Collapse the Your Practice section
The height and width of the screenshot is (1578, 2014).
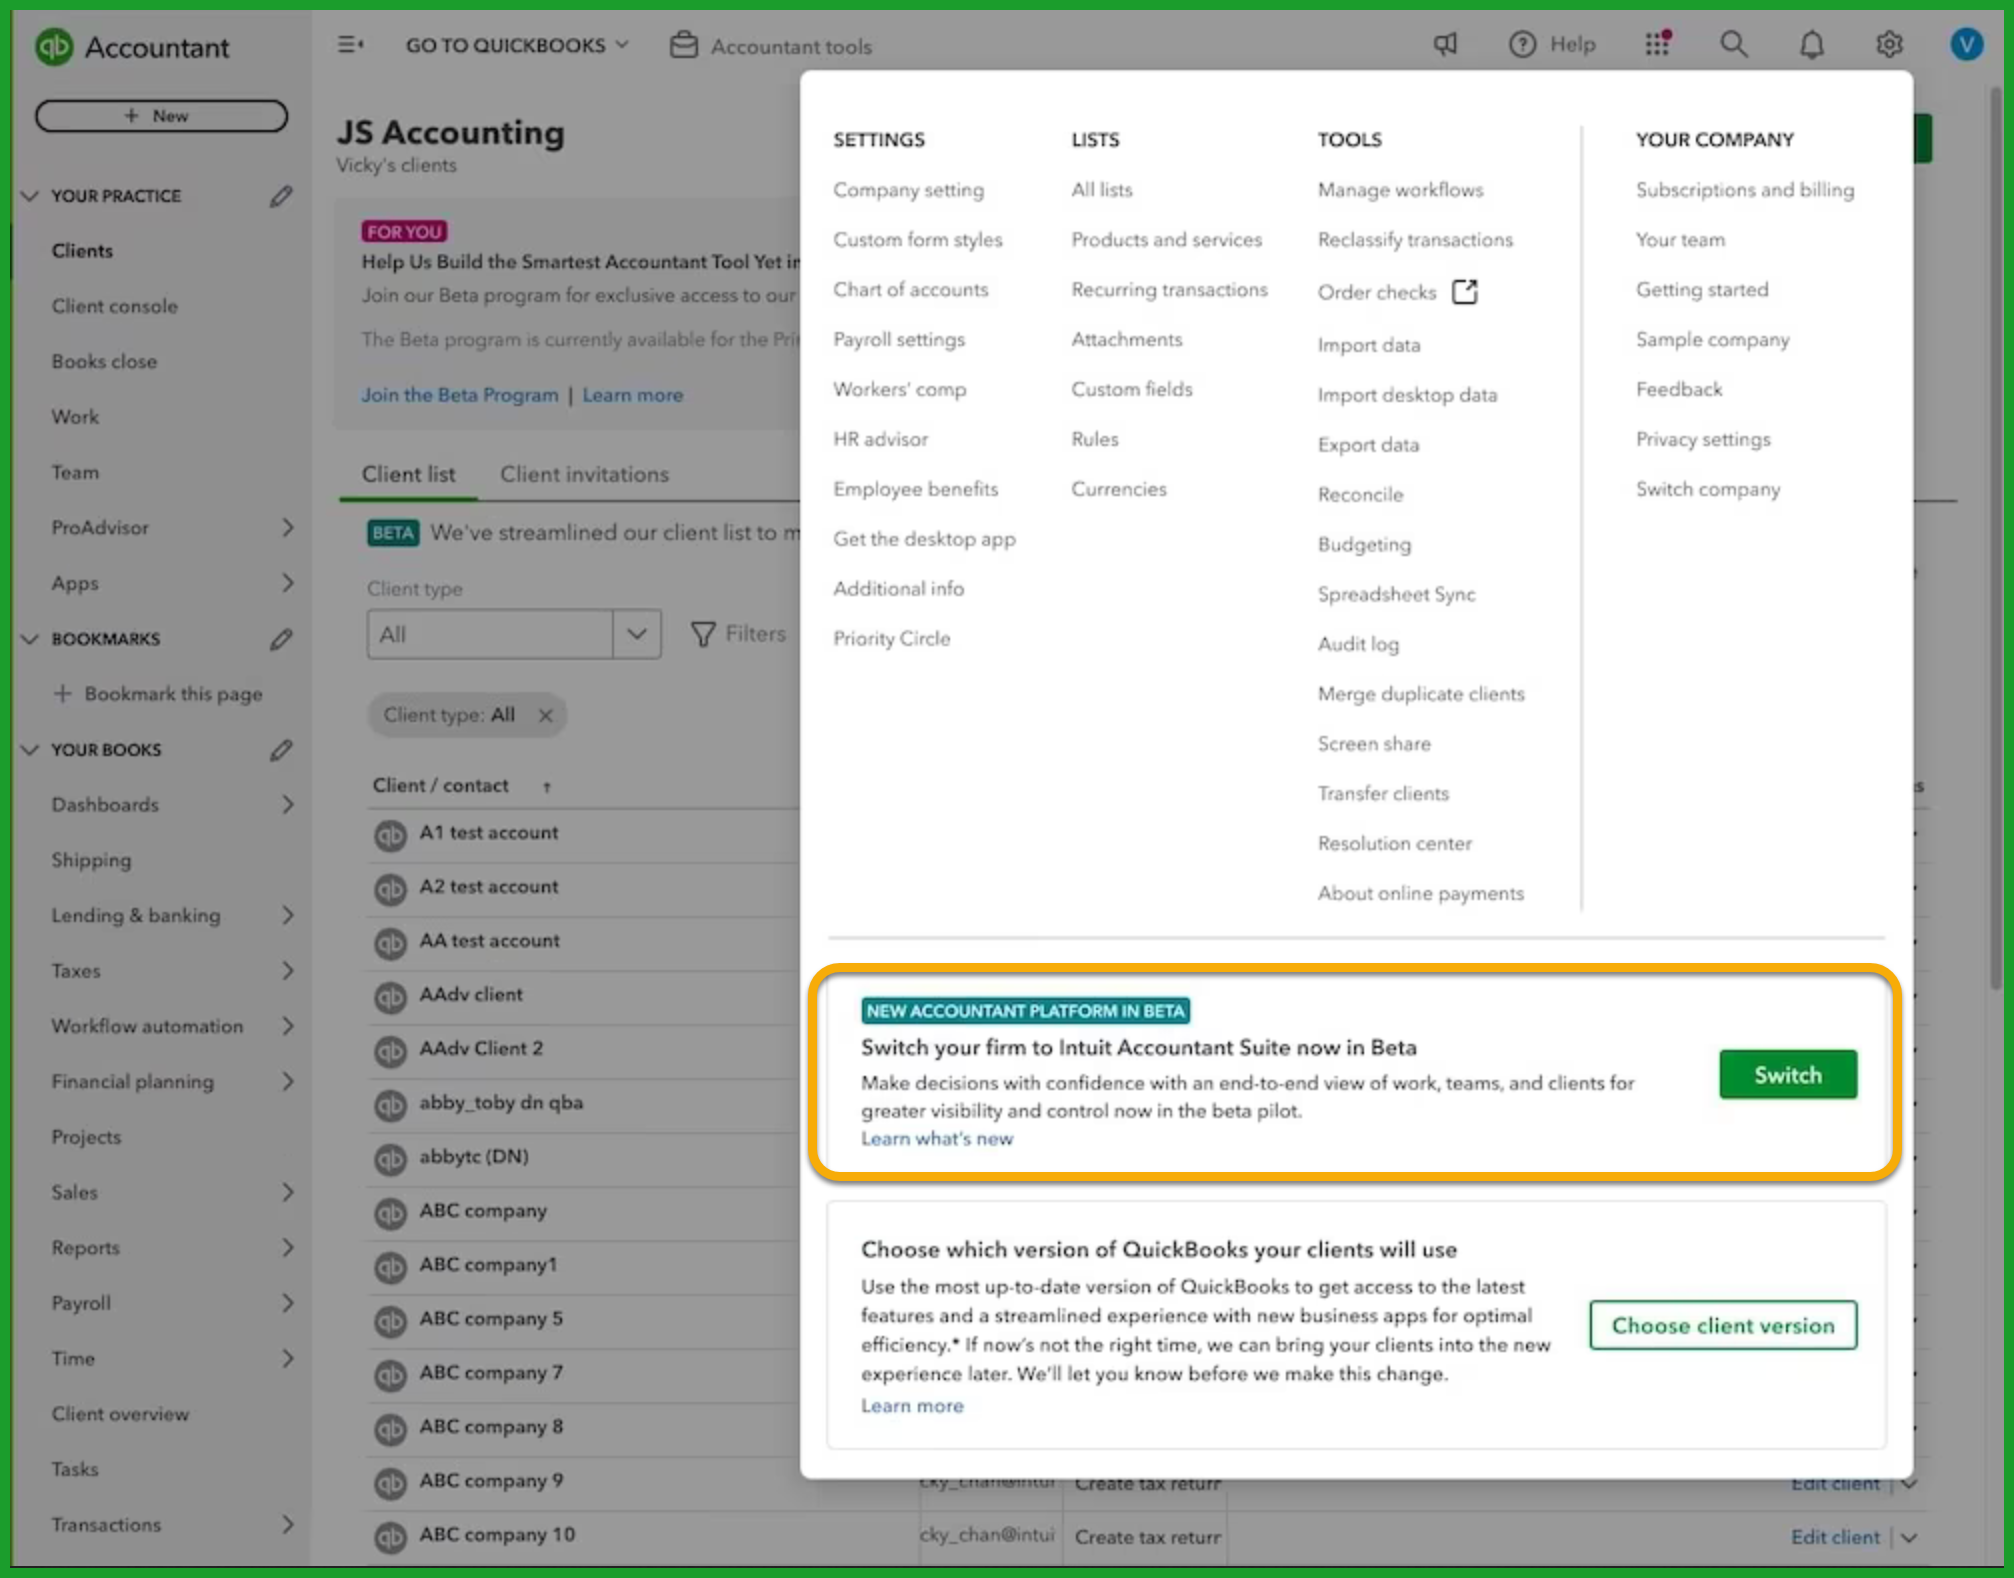[30, 196]
